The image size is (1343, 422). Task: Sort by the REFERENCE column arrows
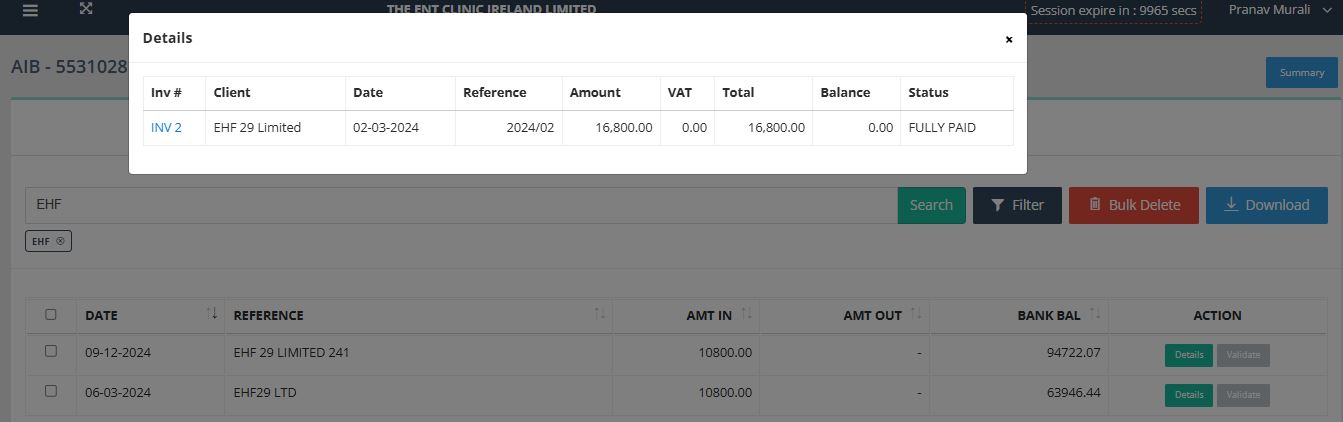599,314
